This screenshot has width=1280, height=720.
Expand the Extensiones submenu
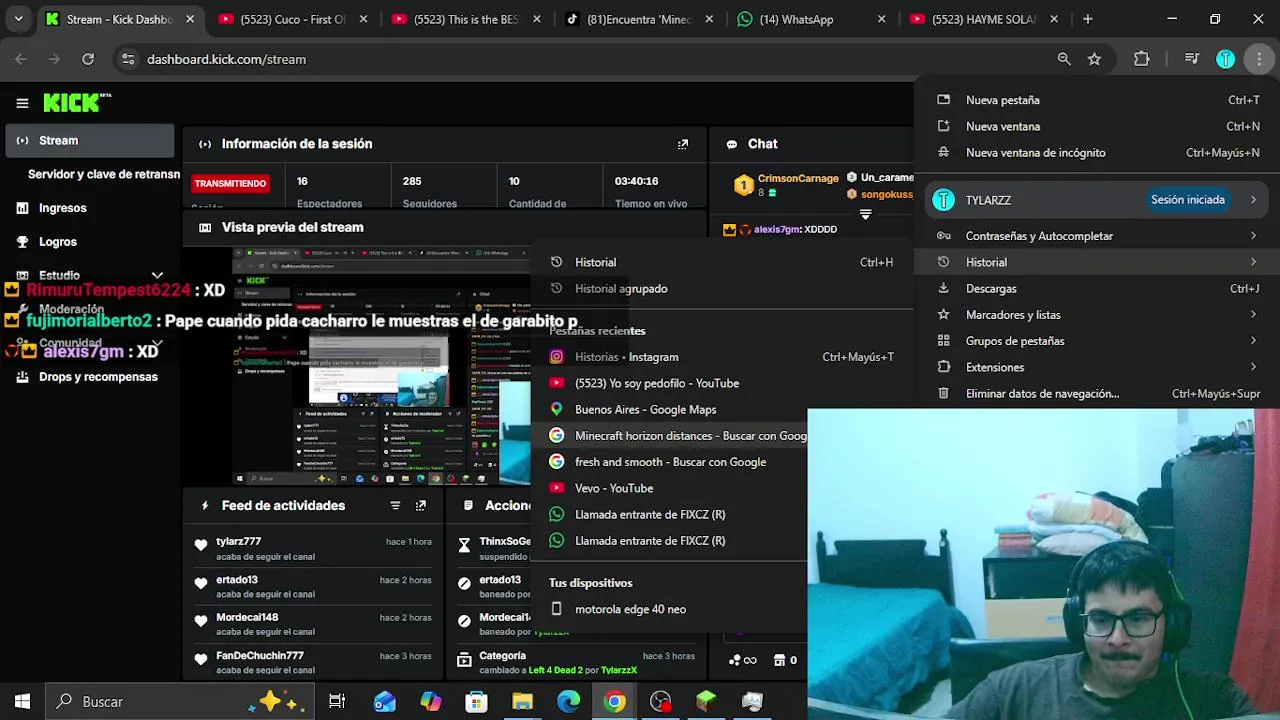1253,367
